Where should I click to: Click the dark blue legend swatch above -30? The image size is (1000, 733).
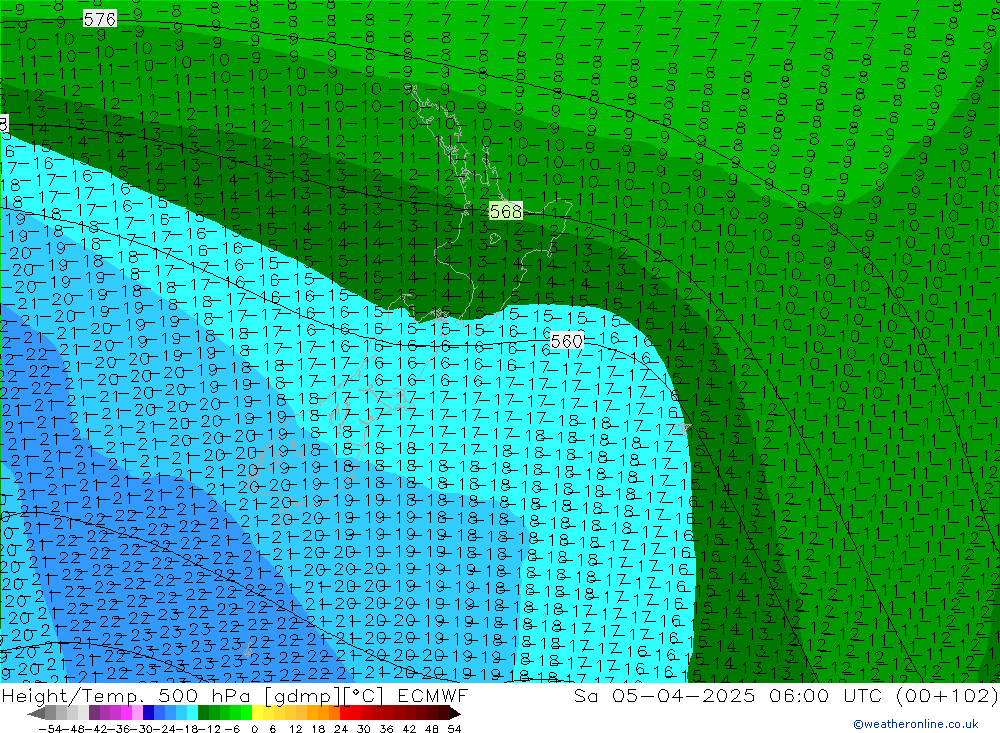[x=148, y=714]
